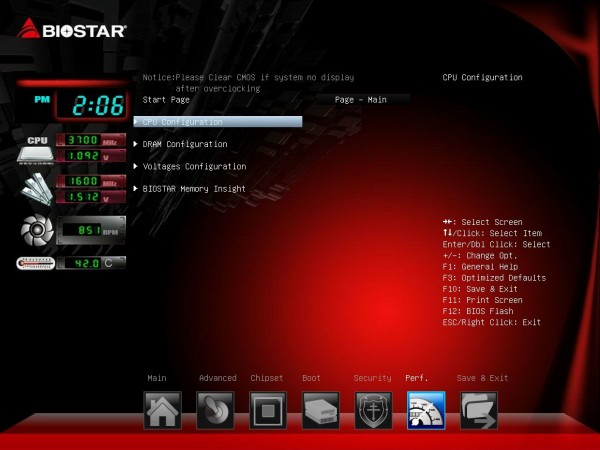Click the 'F3: Optimized Defaults' hint
This screenshot has height=450, width=600.
click(x=494, y=278)
